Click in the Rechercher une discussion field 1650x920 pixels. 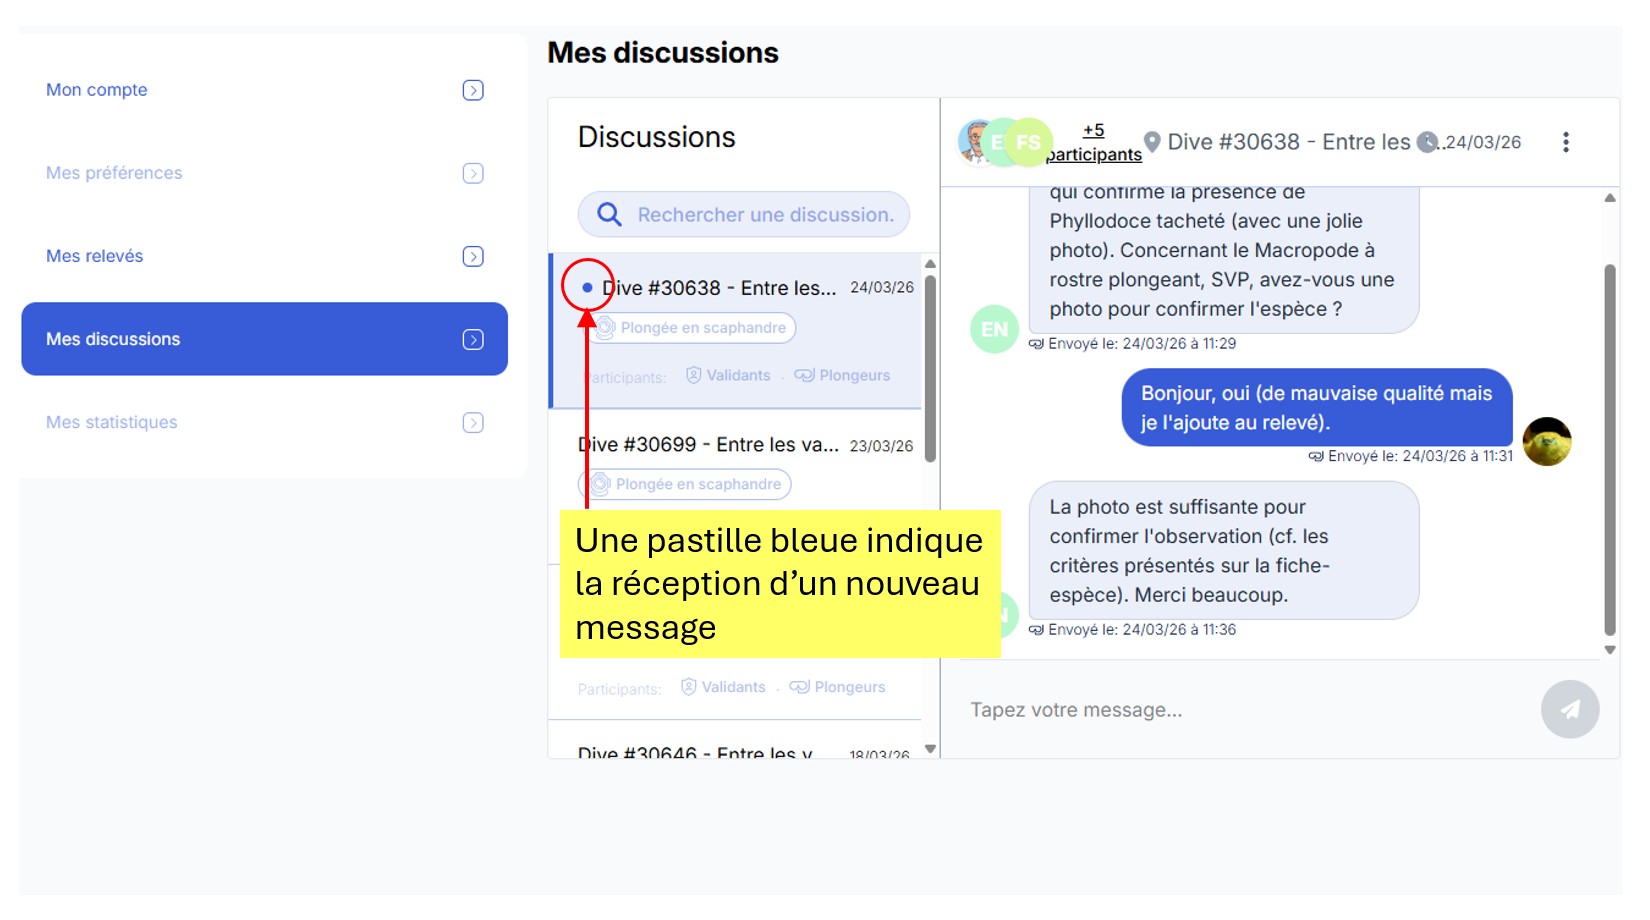(x=765, y=215)
